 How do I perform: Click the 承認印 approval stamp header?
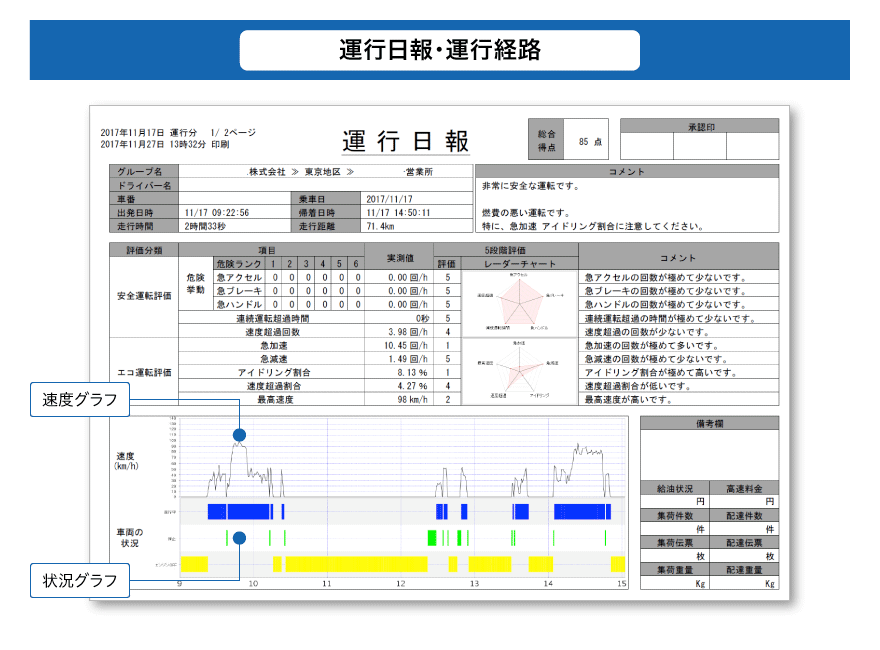[699, 127]
